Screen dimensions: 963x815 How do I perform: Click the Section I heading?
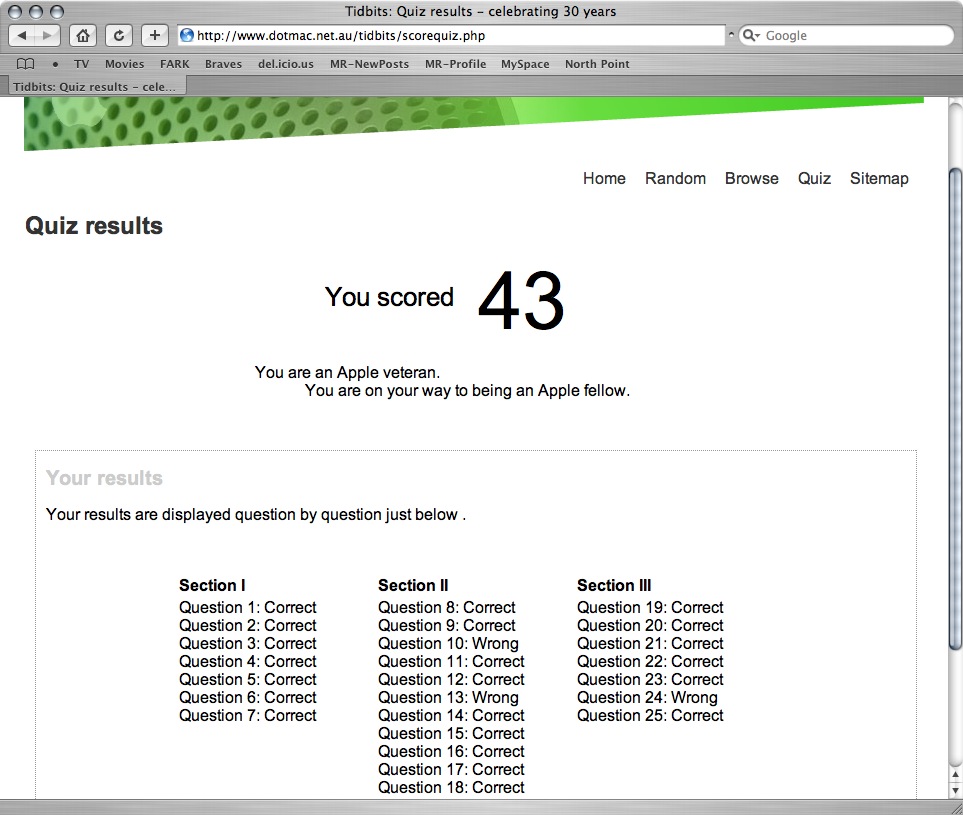(212, 585)
